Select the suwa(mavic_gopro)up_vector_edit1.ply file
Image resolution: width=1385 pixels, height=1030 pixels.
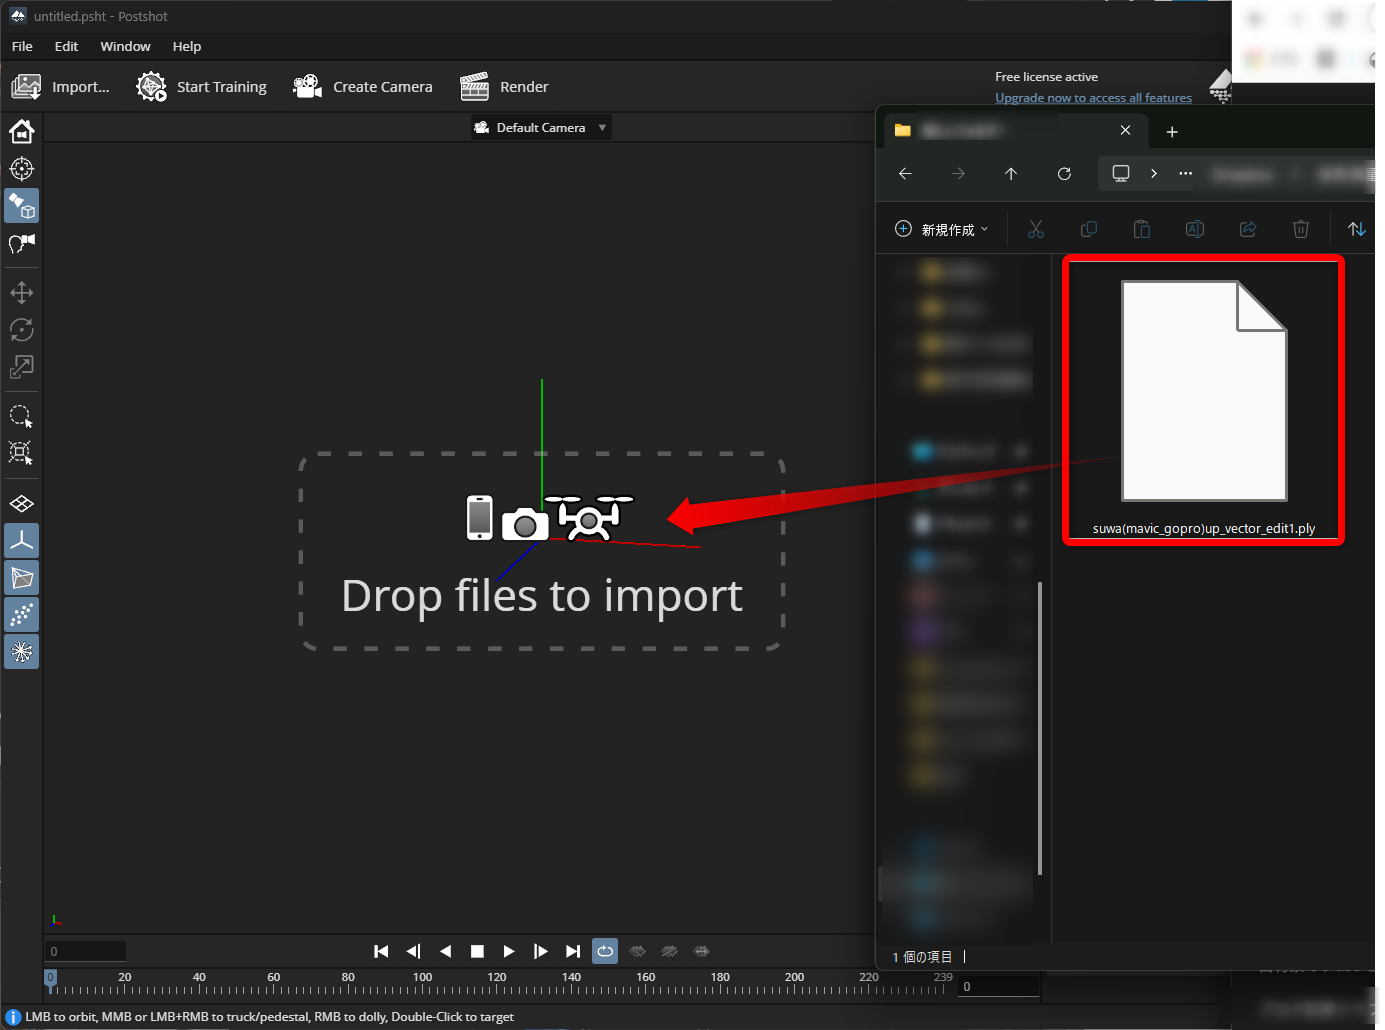click(x=1203, y=400)
